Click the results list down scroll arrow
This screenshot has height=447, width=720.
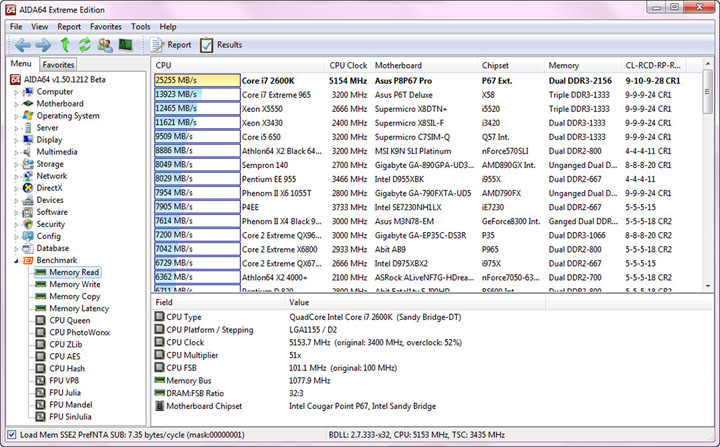point(708,286)
